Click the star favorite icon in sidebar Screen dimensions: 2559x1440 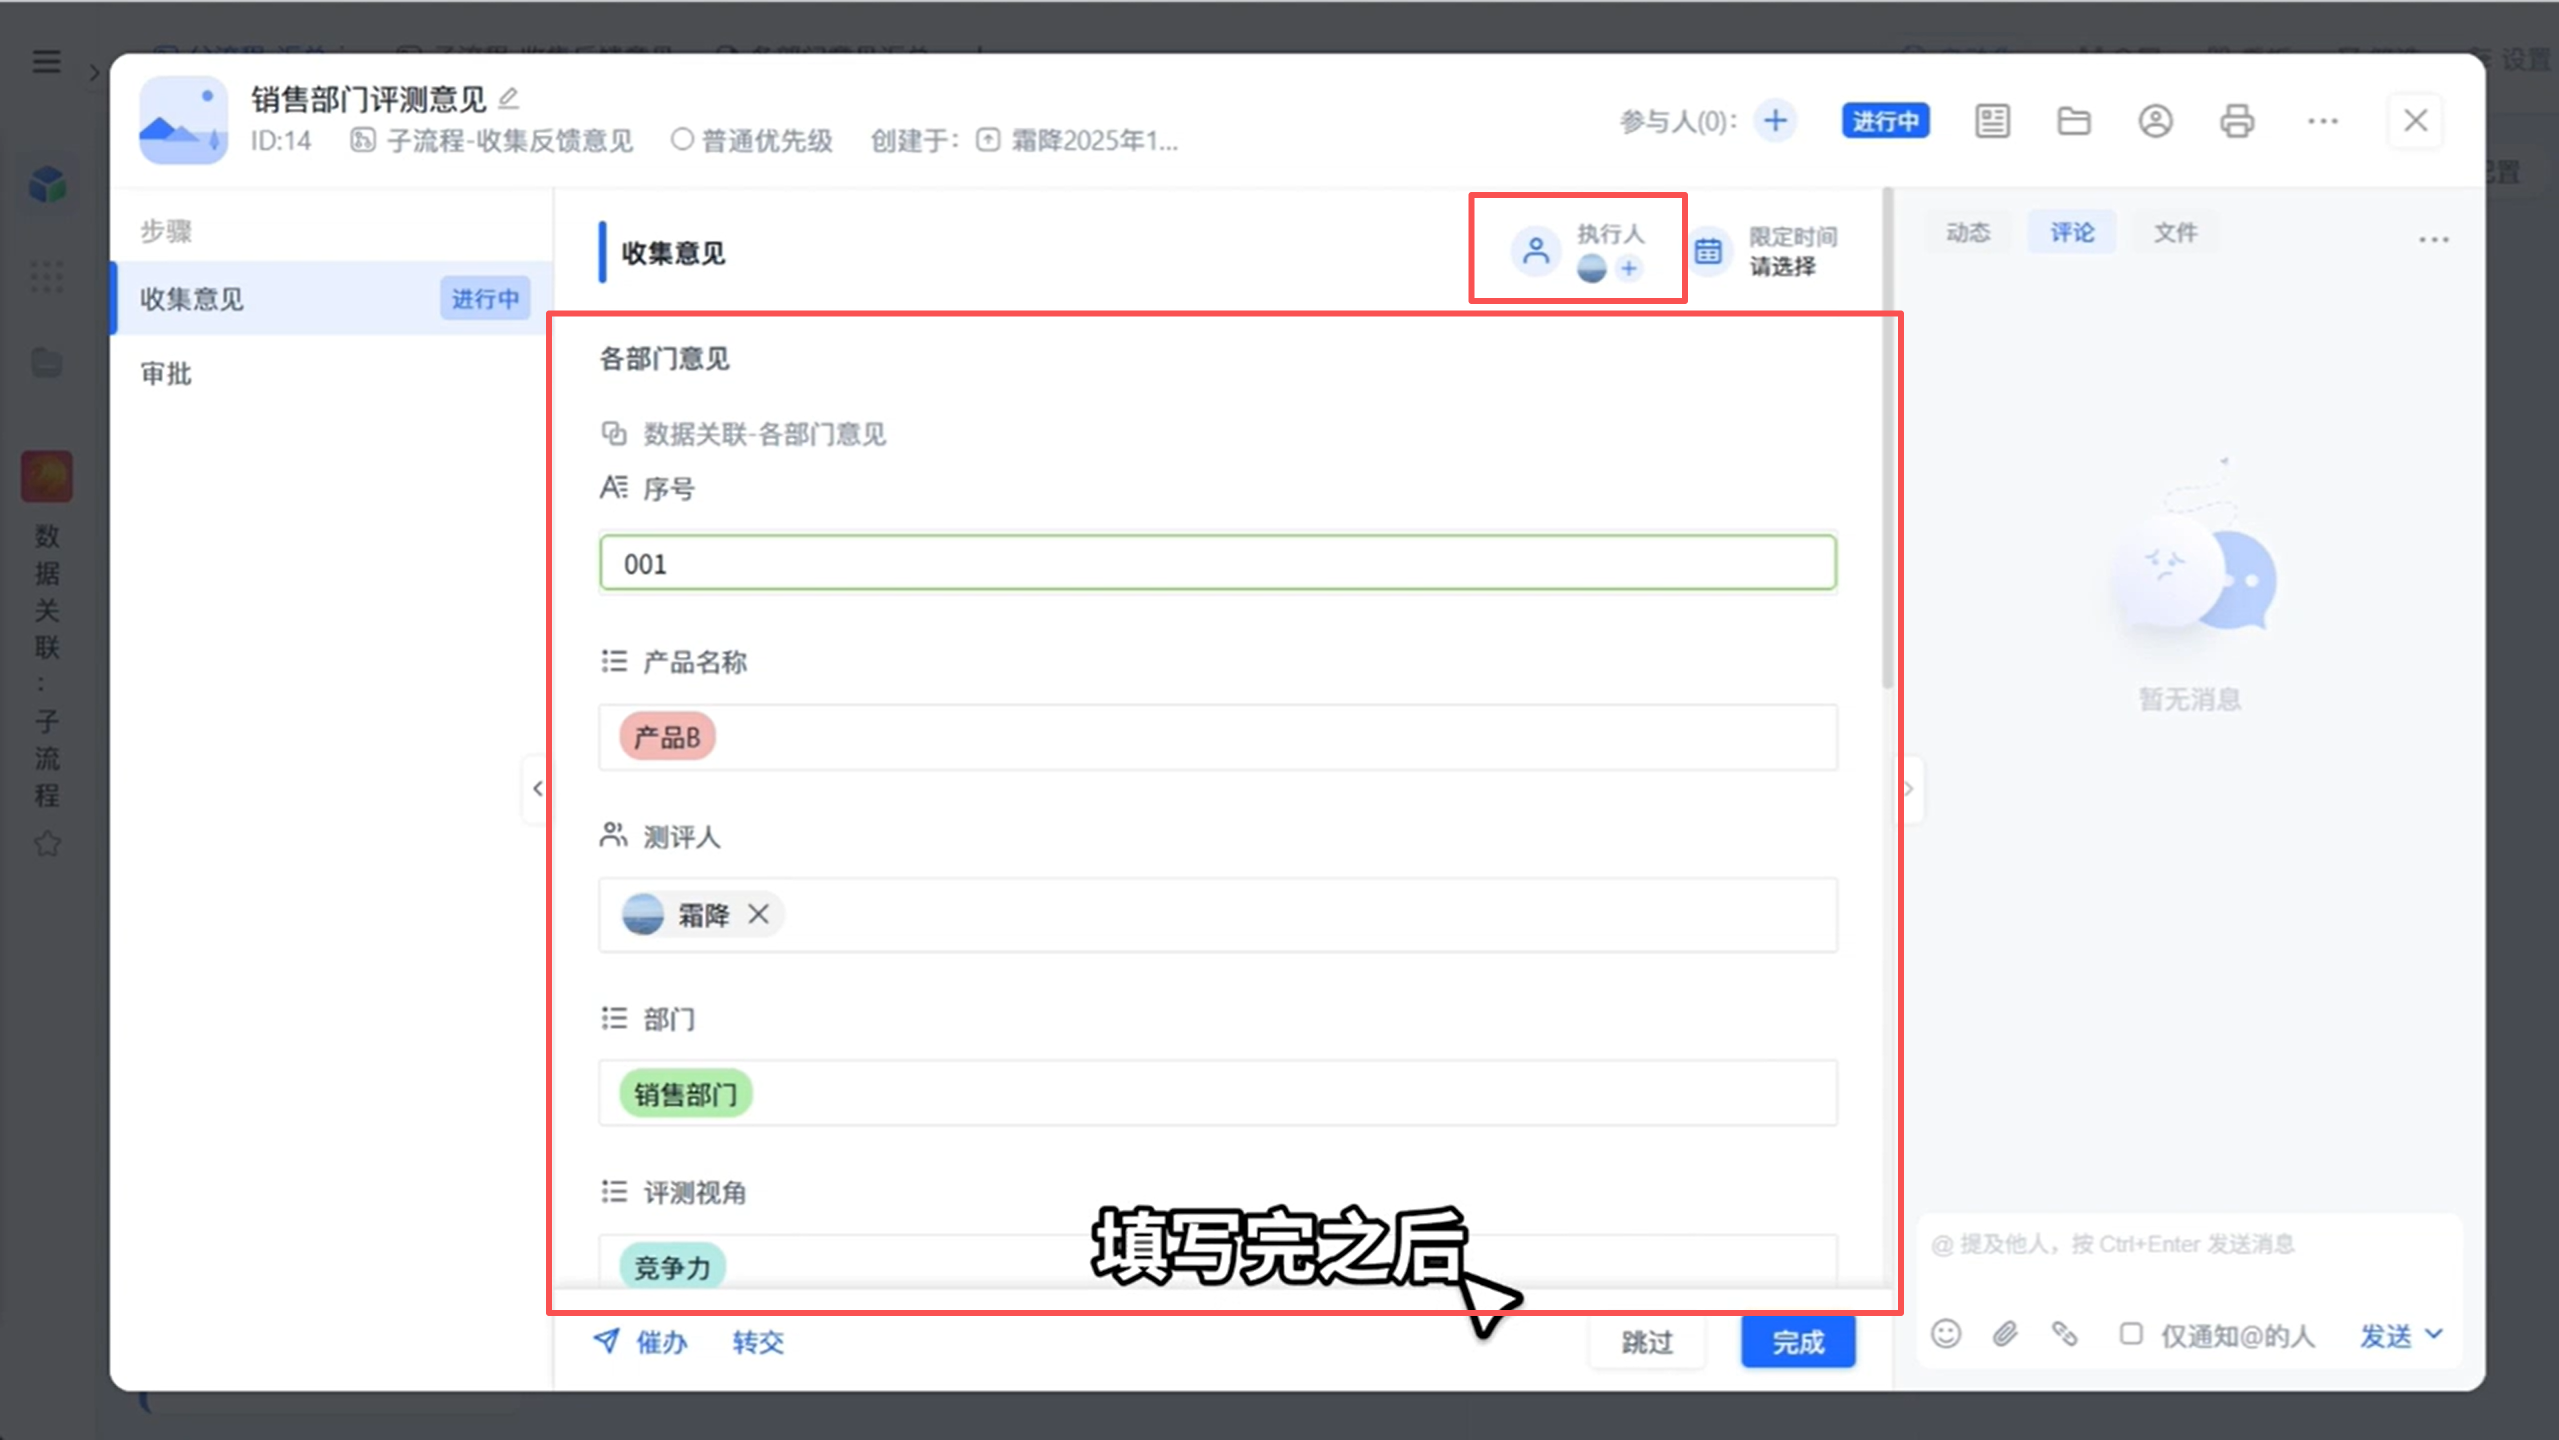point(47,844)
